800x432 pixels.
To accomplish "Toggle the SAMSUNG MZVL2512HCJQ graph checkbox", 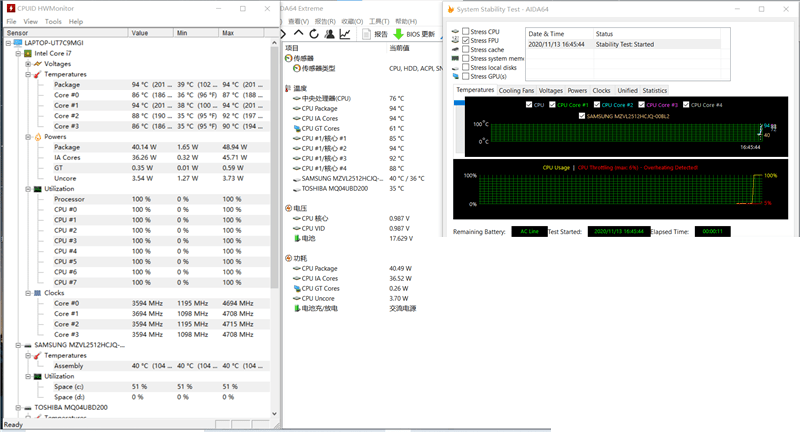I will coord(582,116).
